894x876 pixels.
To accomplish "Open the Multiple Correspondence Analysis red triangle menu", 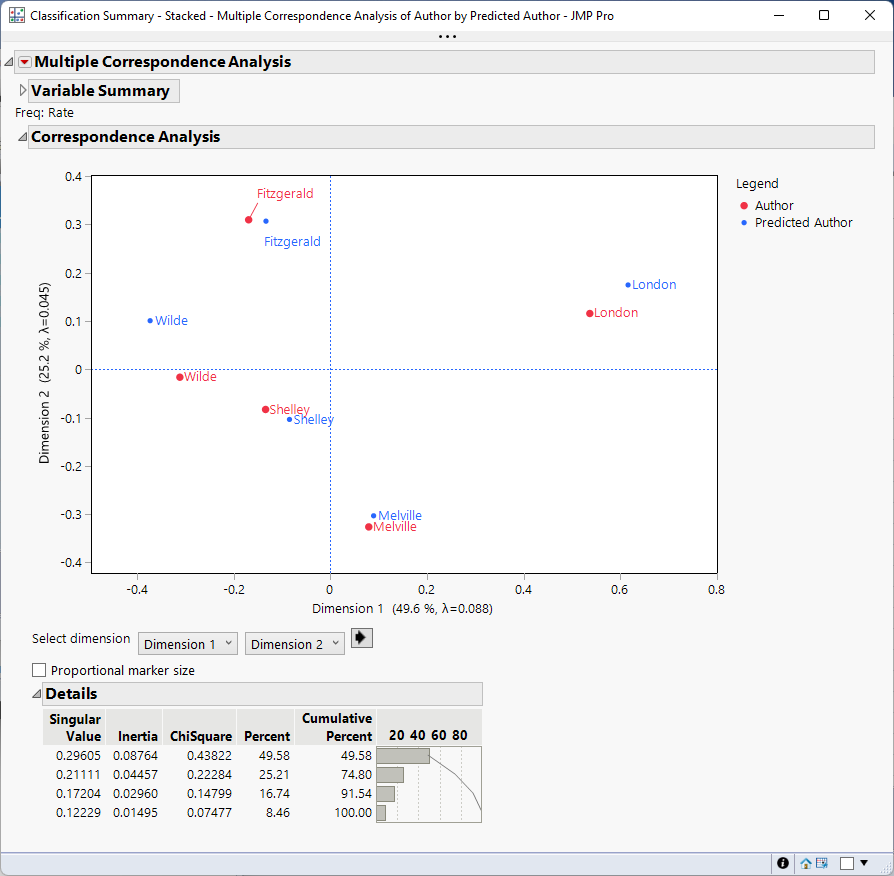I will pyautogui.click(x=24, y=61).
